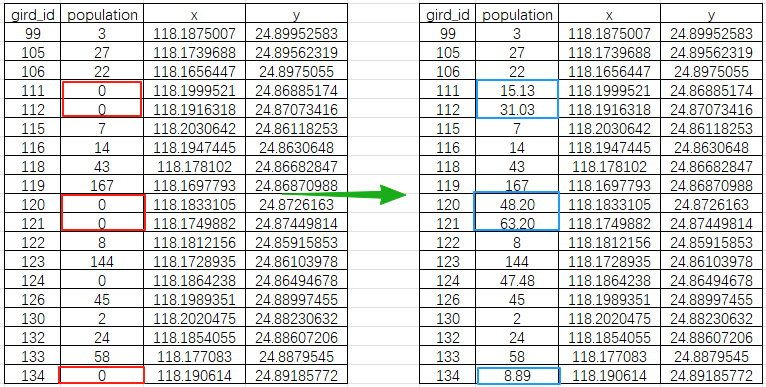Click the zero population for gird_id 111
The image size is (766, 387).
(102, 90)
